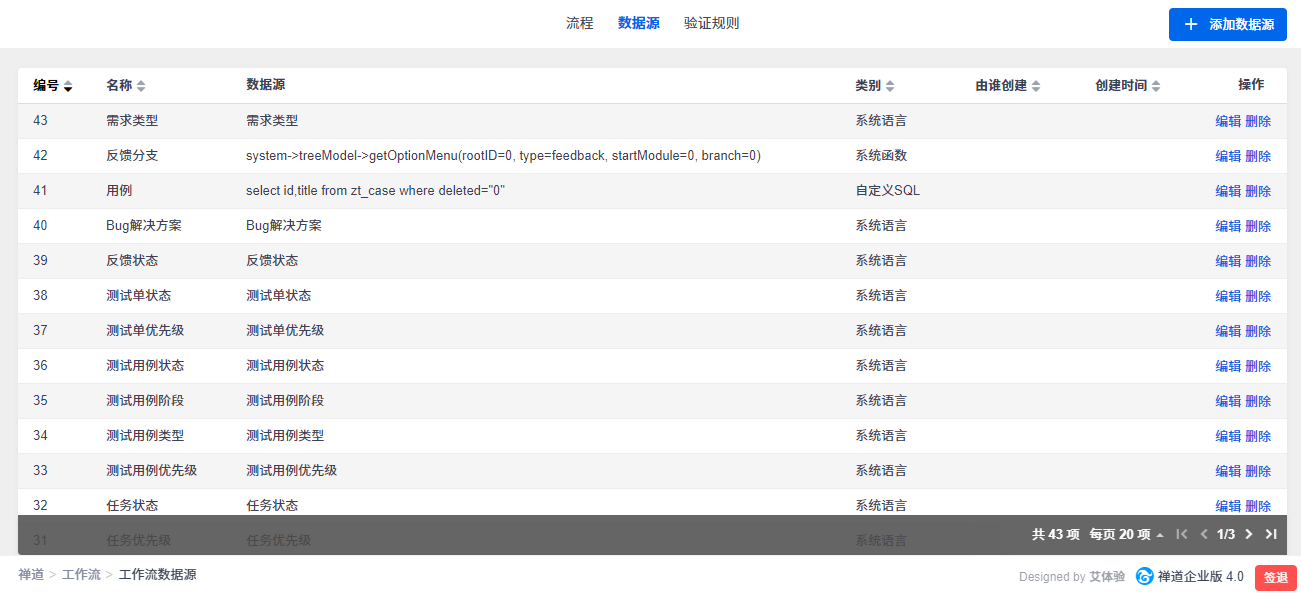Sort by 类别 column arrows
Viewport: 1301px width, 595px height.
(x=890, y=86)
